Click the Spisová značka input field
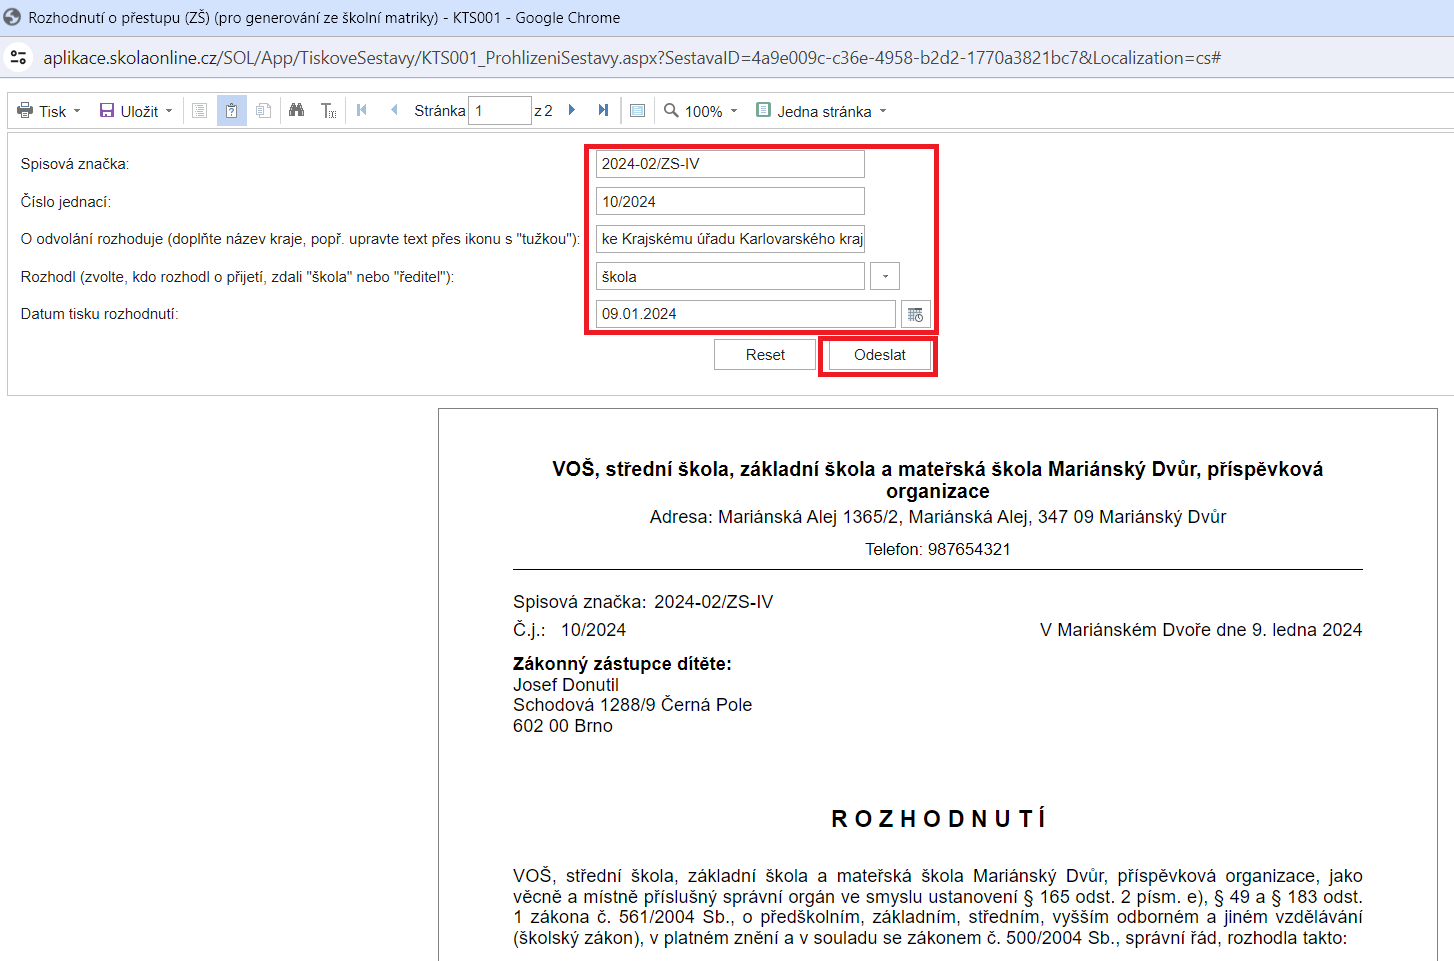 click(x=730, y=164)
